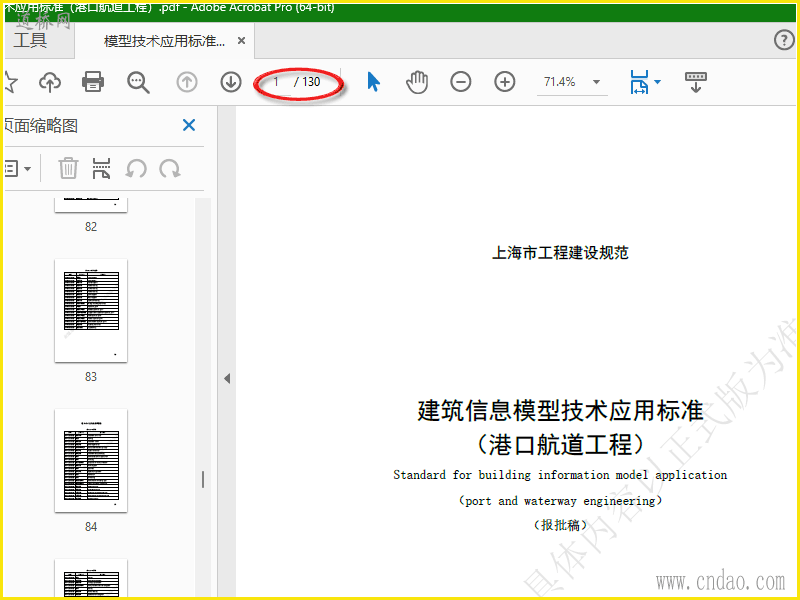Choose the hand pan tool
The height and width of the screenshot is (600, 800).
417,82
